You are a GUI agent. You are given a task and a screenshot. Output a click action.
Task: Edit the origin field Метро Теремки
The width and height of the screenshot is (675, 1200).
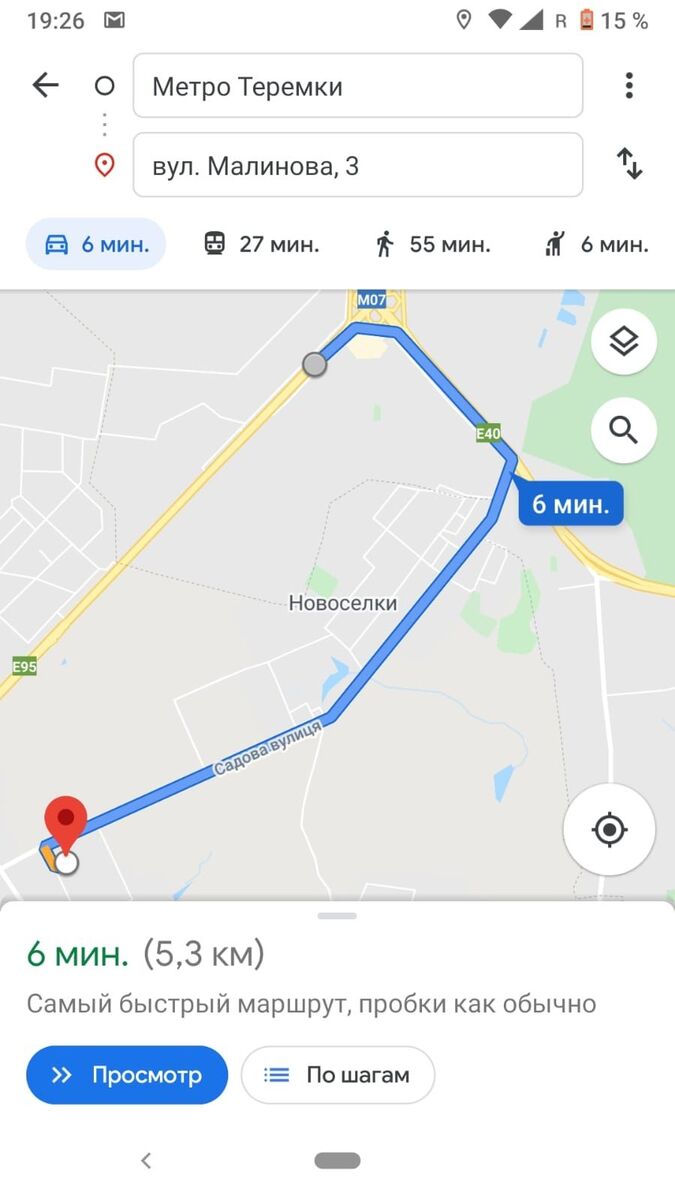tap(358, 86)
